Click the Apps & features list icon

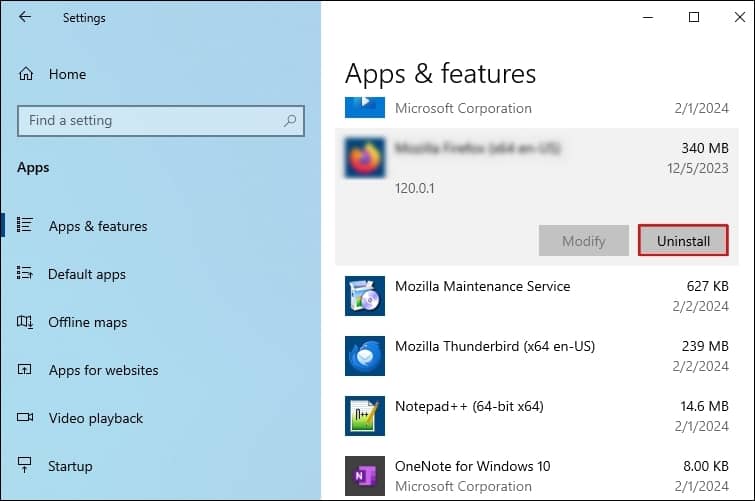[x=25, y=225]
